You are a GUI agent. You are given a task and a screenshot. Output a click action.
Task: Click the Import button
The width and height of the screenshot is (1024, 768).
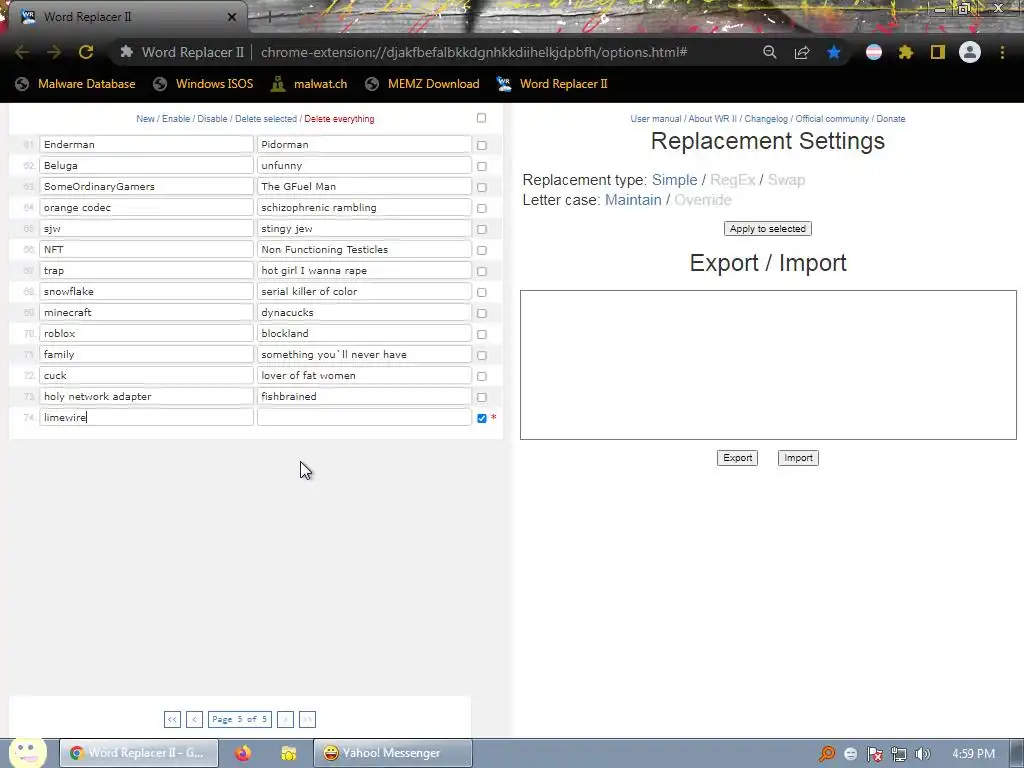798,458
